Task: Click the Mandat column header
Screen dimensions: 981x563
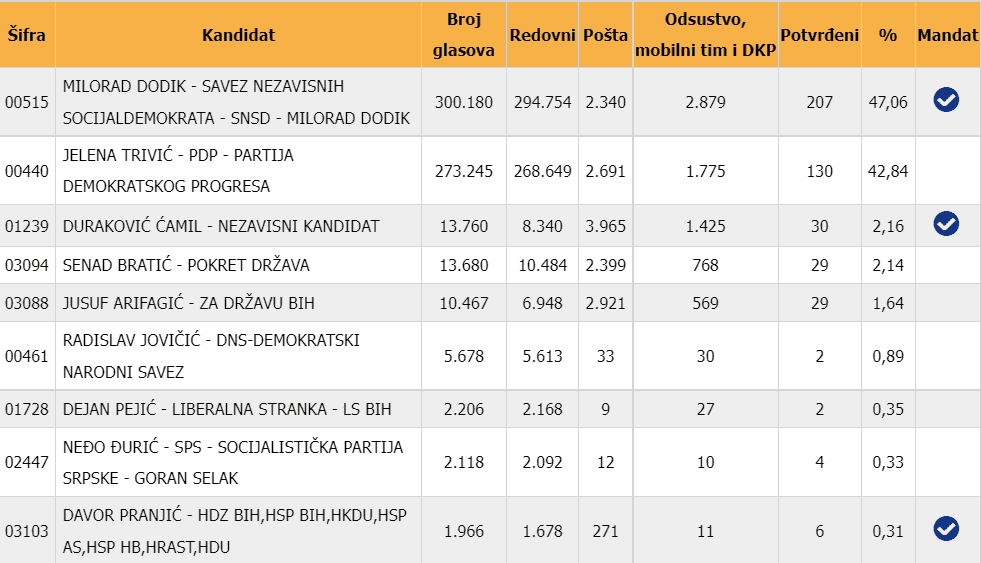Action: [x=947, y=35]
